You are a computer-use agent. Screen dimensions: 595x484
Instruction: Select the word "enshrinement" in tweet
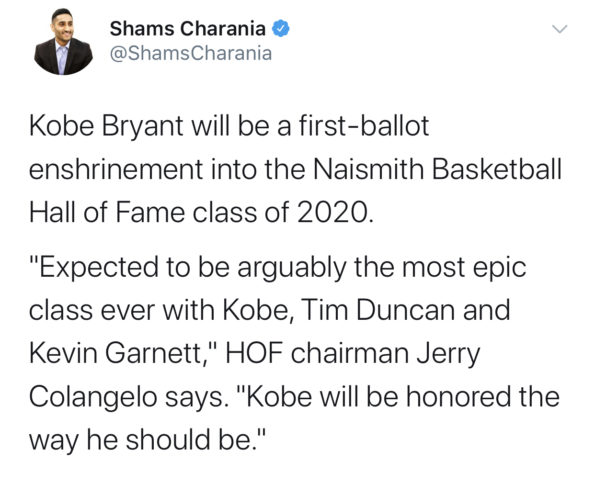(116, 169)
